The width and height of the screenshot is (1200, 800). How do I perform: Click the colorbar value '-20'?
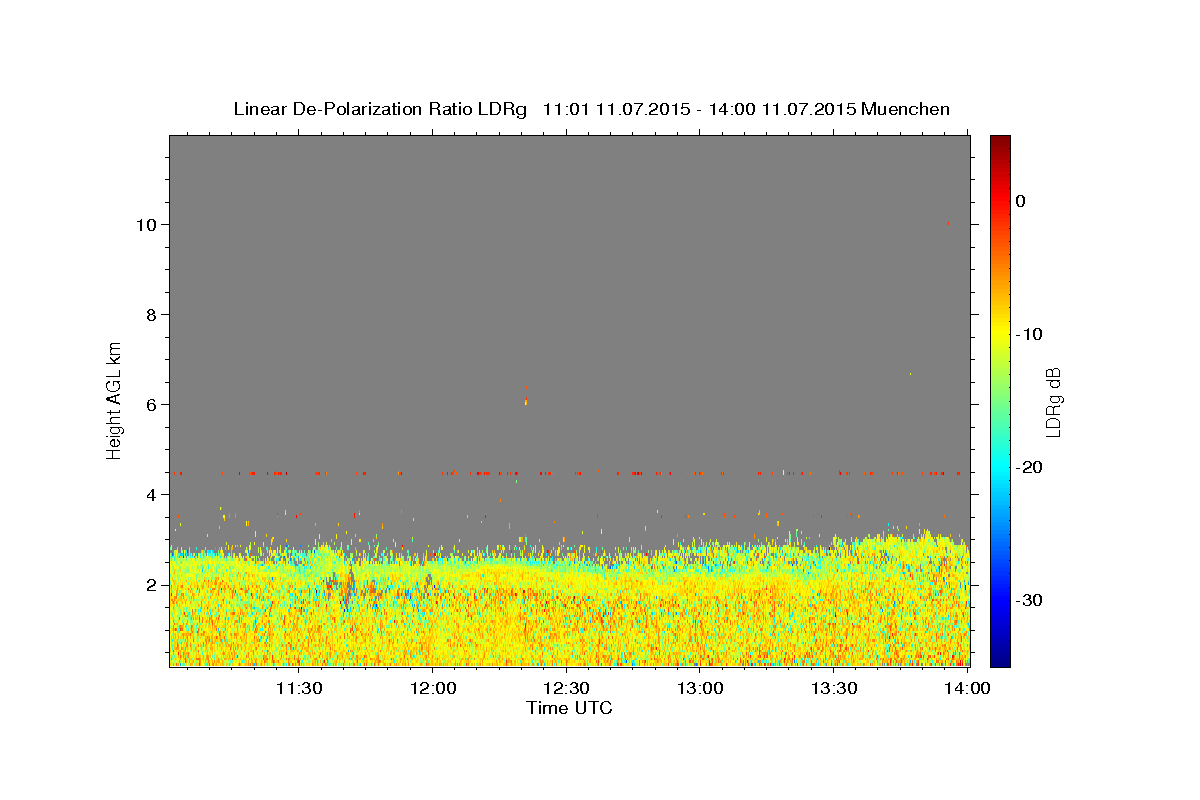1030,467
